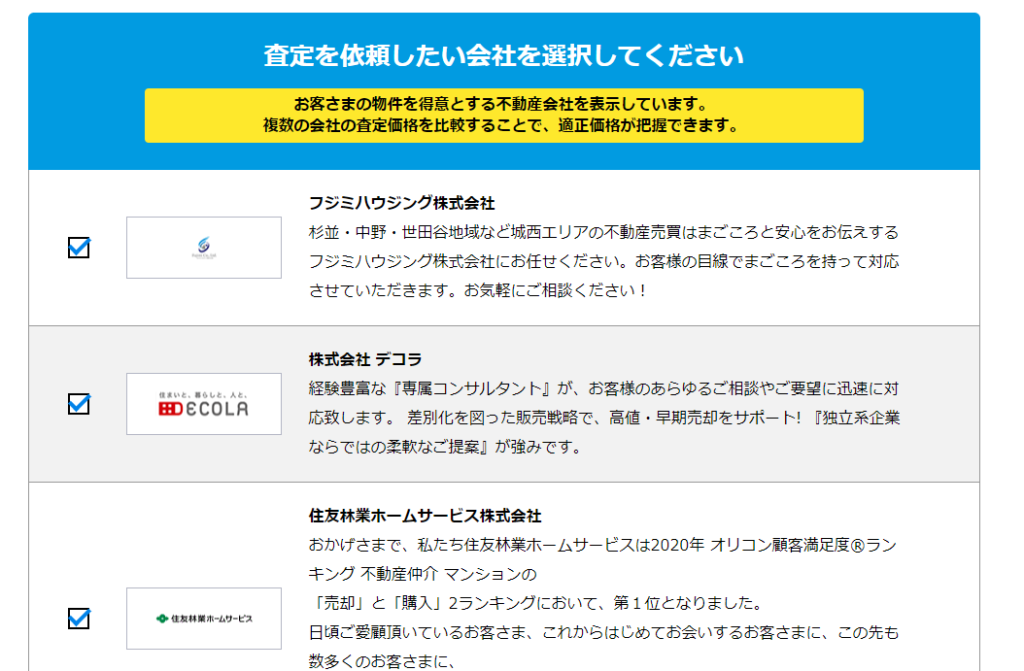Image resolution: width=1024 pixels, height=671 pixels.
Task: Click the 住友林業ホームサービス株式会社 company name
Action: (x=424, y=516)
